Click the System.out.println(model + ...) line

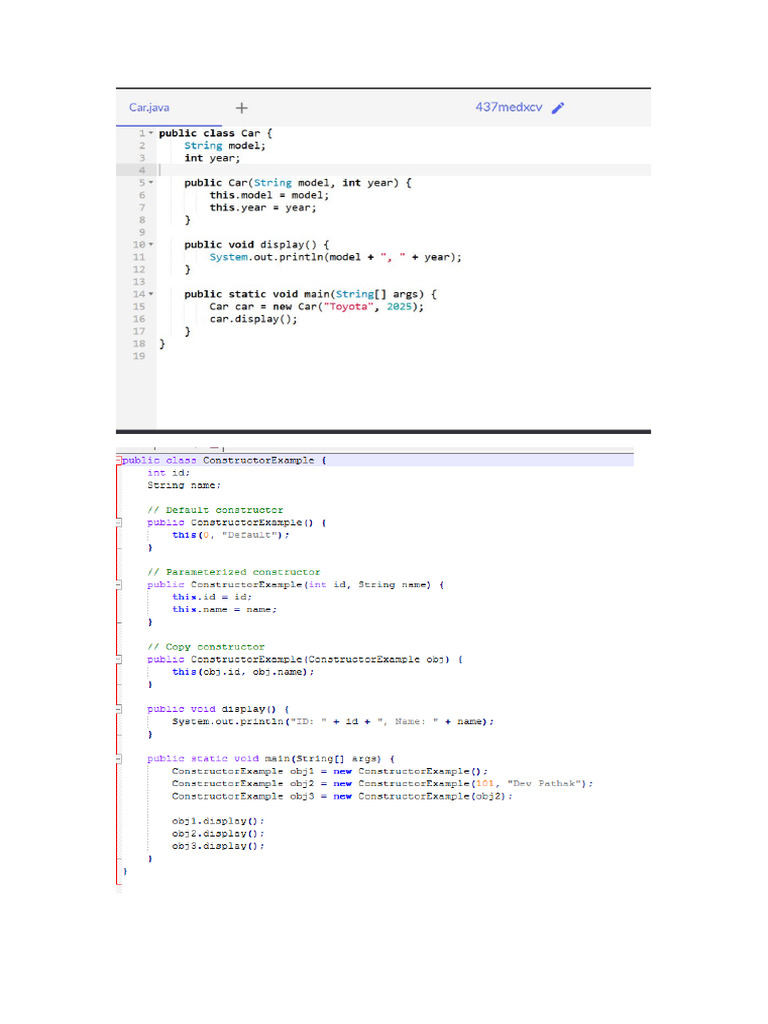pyautogui.click(x=335, y=257)
